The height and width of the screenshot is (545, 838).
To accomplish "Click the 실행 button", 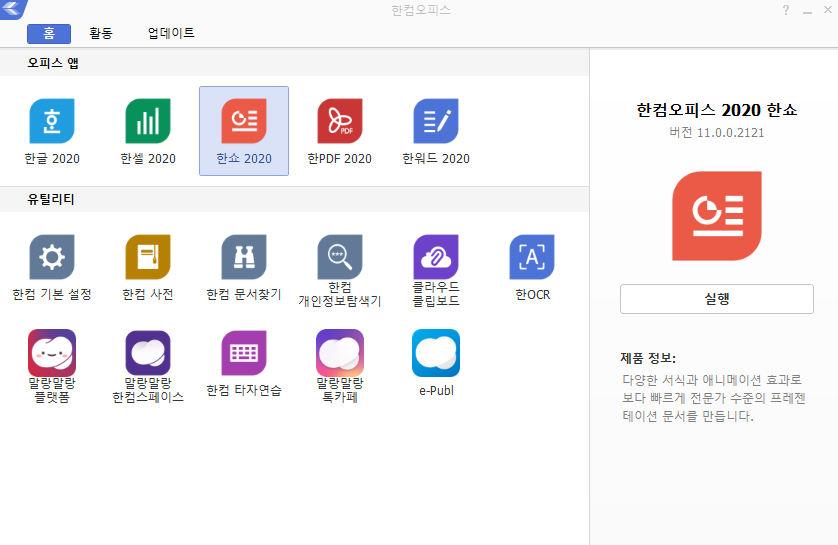I will pos(717,299).
